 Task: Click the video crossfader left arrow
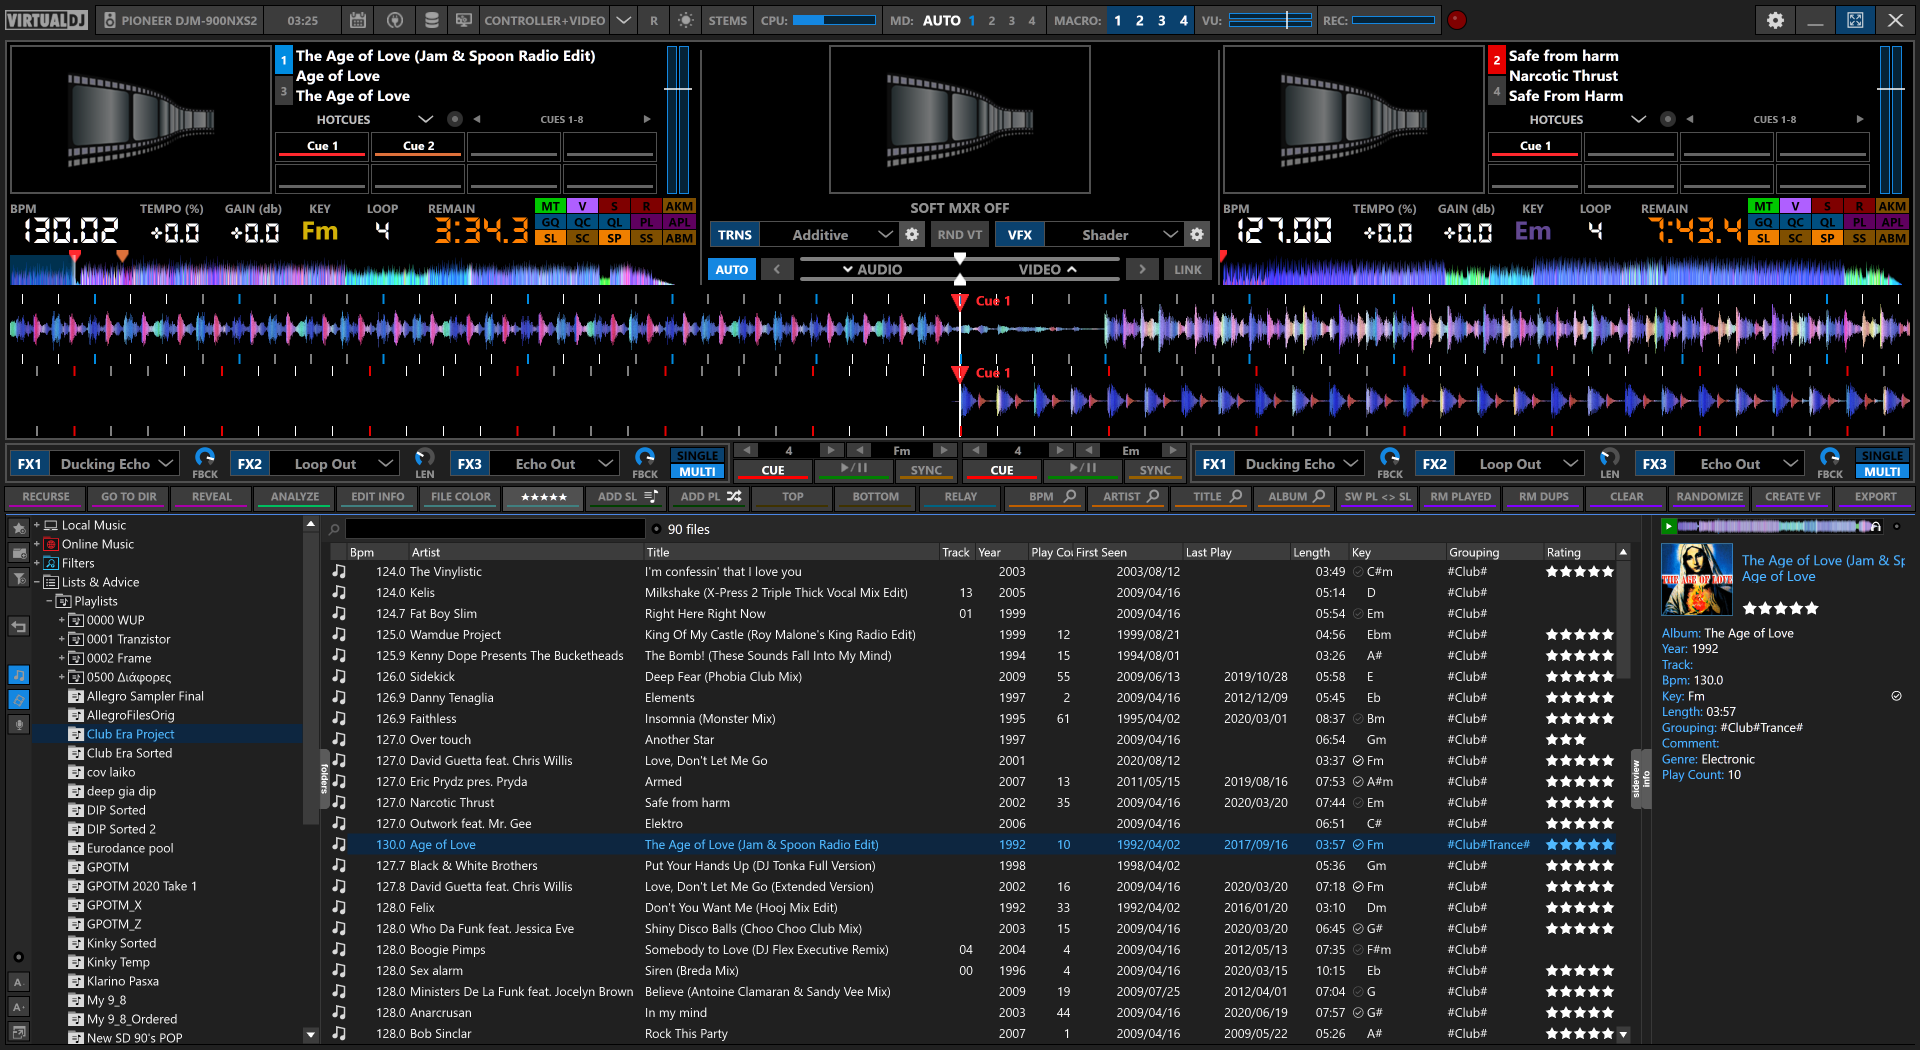pos(777,269)
